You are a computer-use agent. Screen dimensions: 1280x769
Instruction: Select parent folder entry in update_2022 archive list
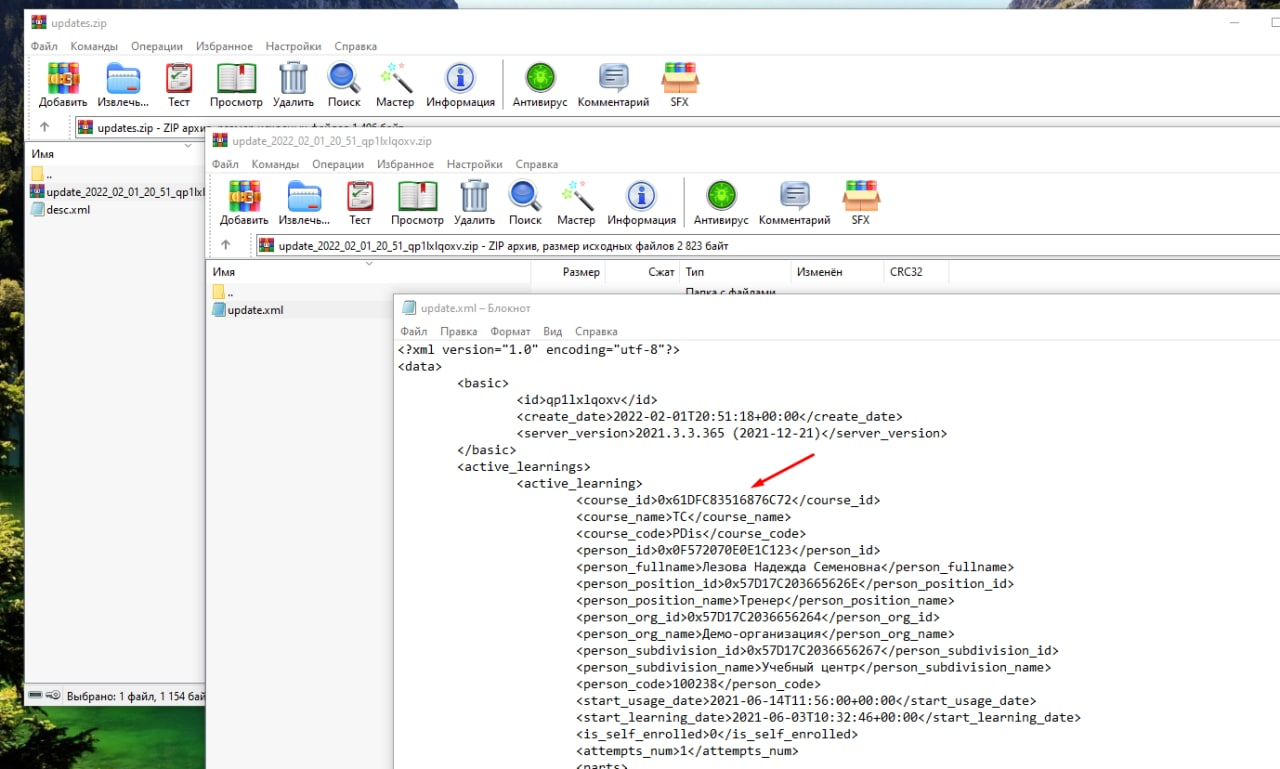pyautogui.click(x=223, y=292)
